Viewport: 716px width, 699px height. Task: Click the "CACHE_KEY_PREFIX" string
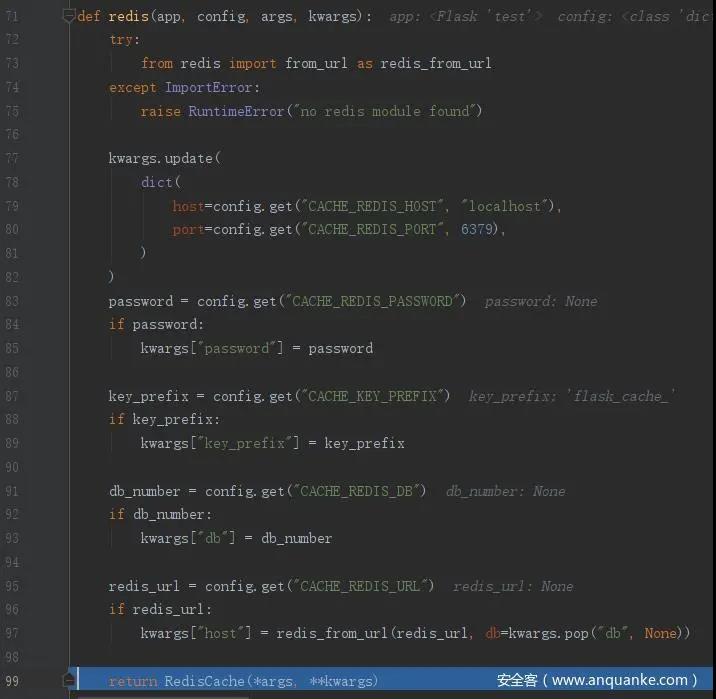pyautogui.click(x=372, y=396)
